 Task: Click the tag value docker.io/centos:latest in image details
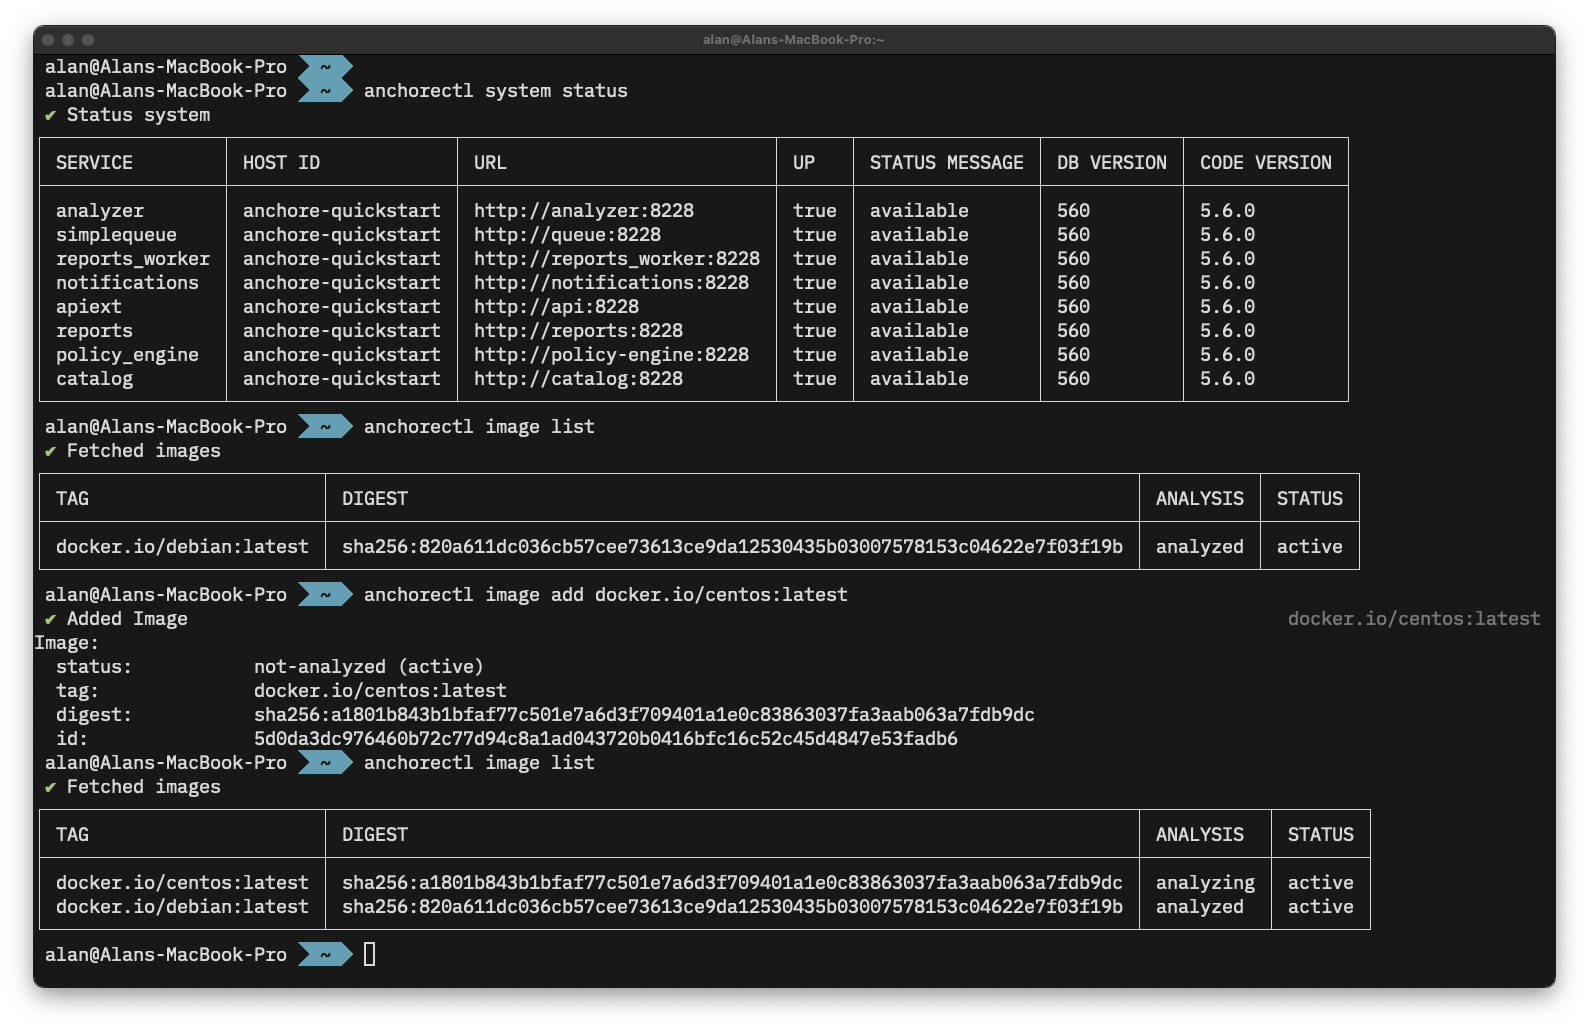coord(380,691)
